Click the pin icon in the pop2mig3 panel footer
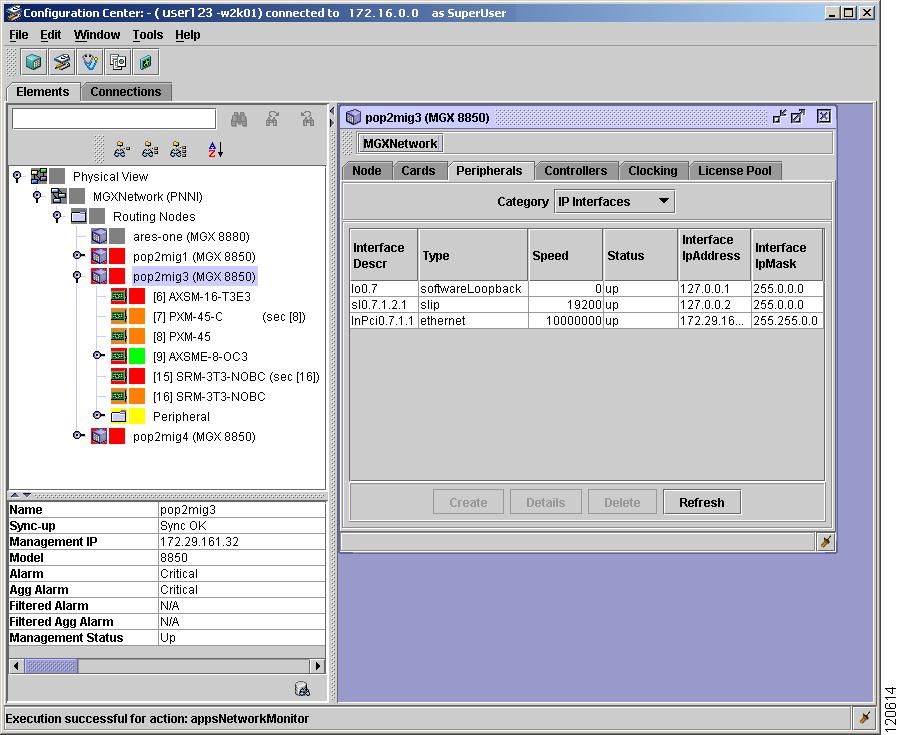 tap(826, 542)
